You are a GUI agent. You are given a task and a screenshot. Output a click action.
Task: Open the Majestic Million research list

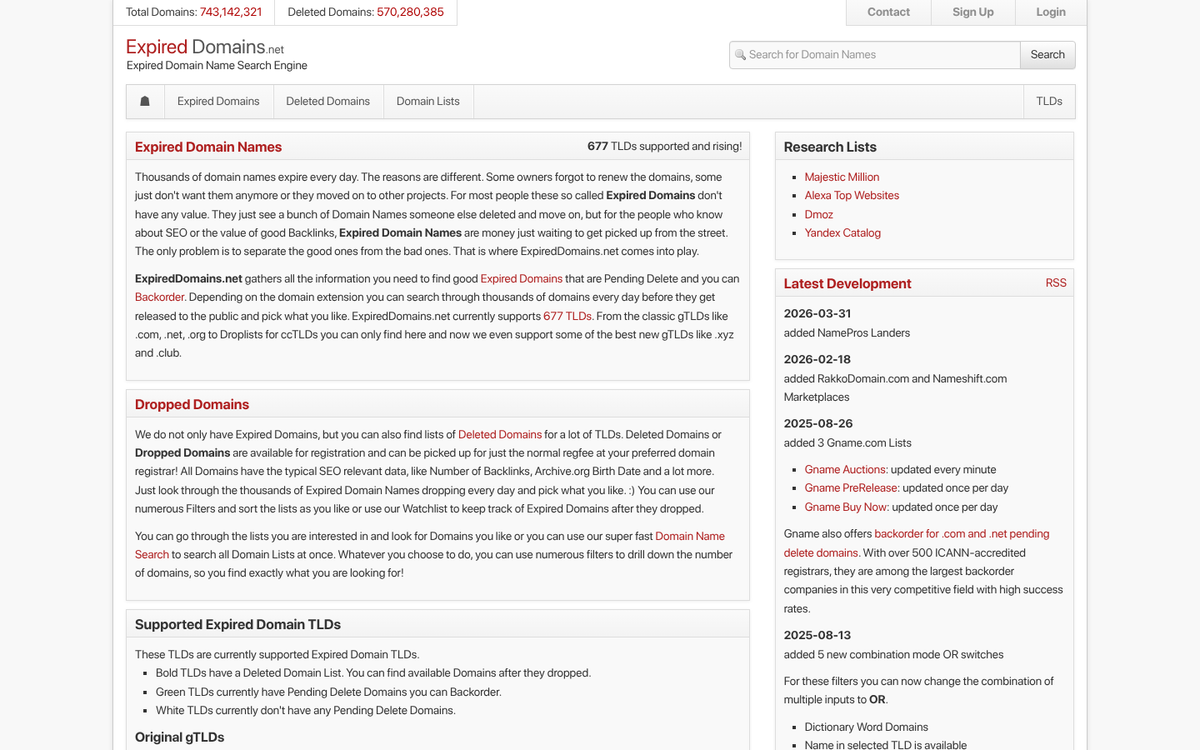pos(841,176)
